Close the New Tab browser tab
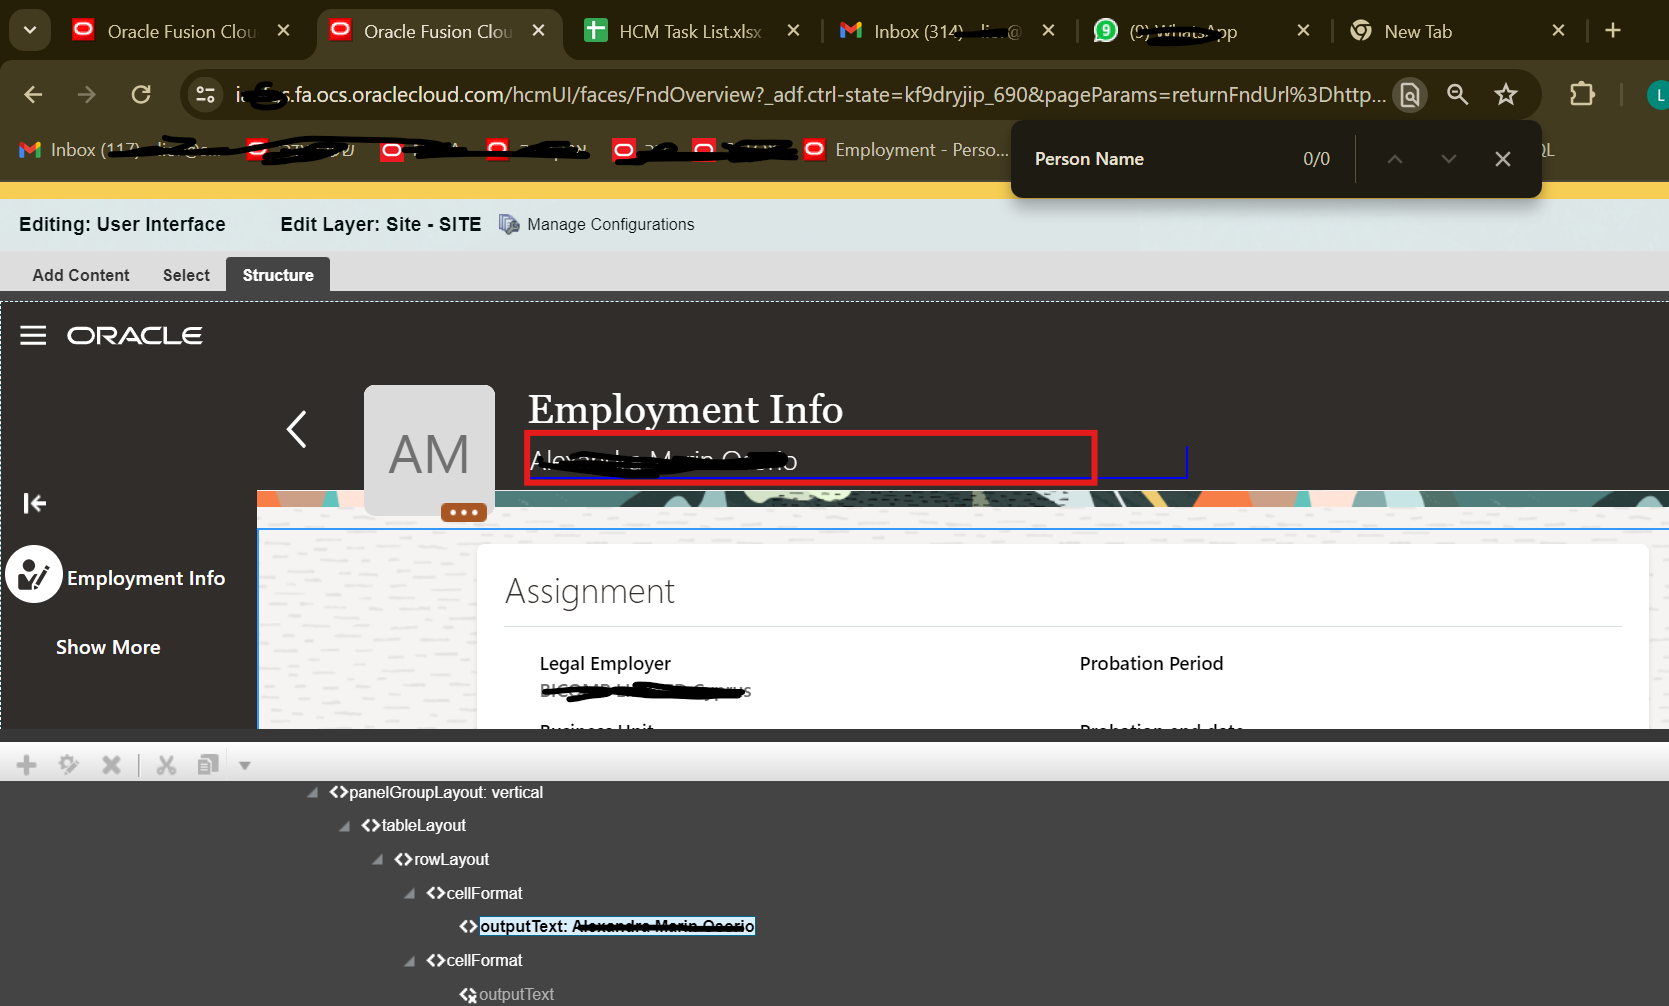Screen dimensions: 1669x1006 tap(1558, 31)
